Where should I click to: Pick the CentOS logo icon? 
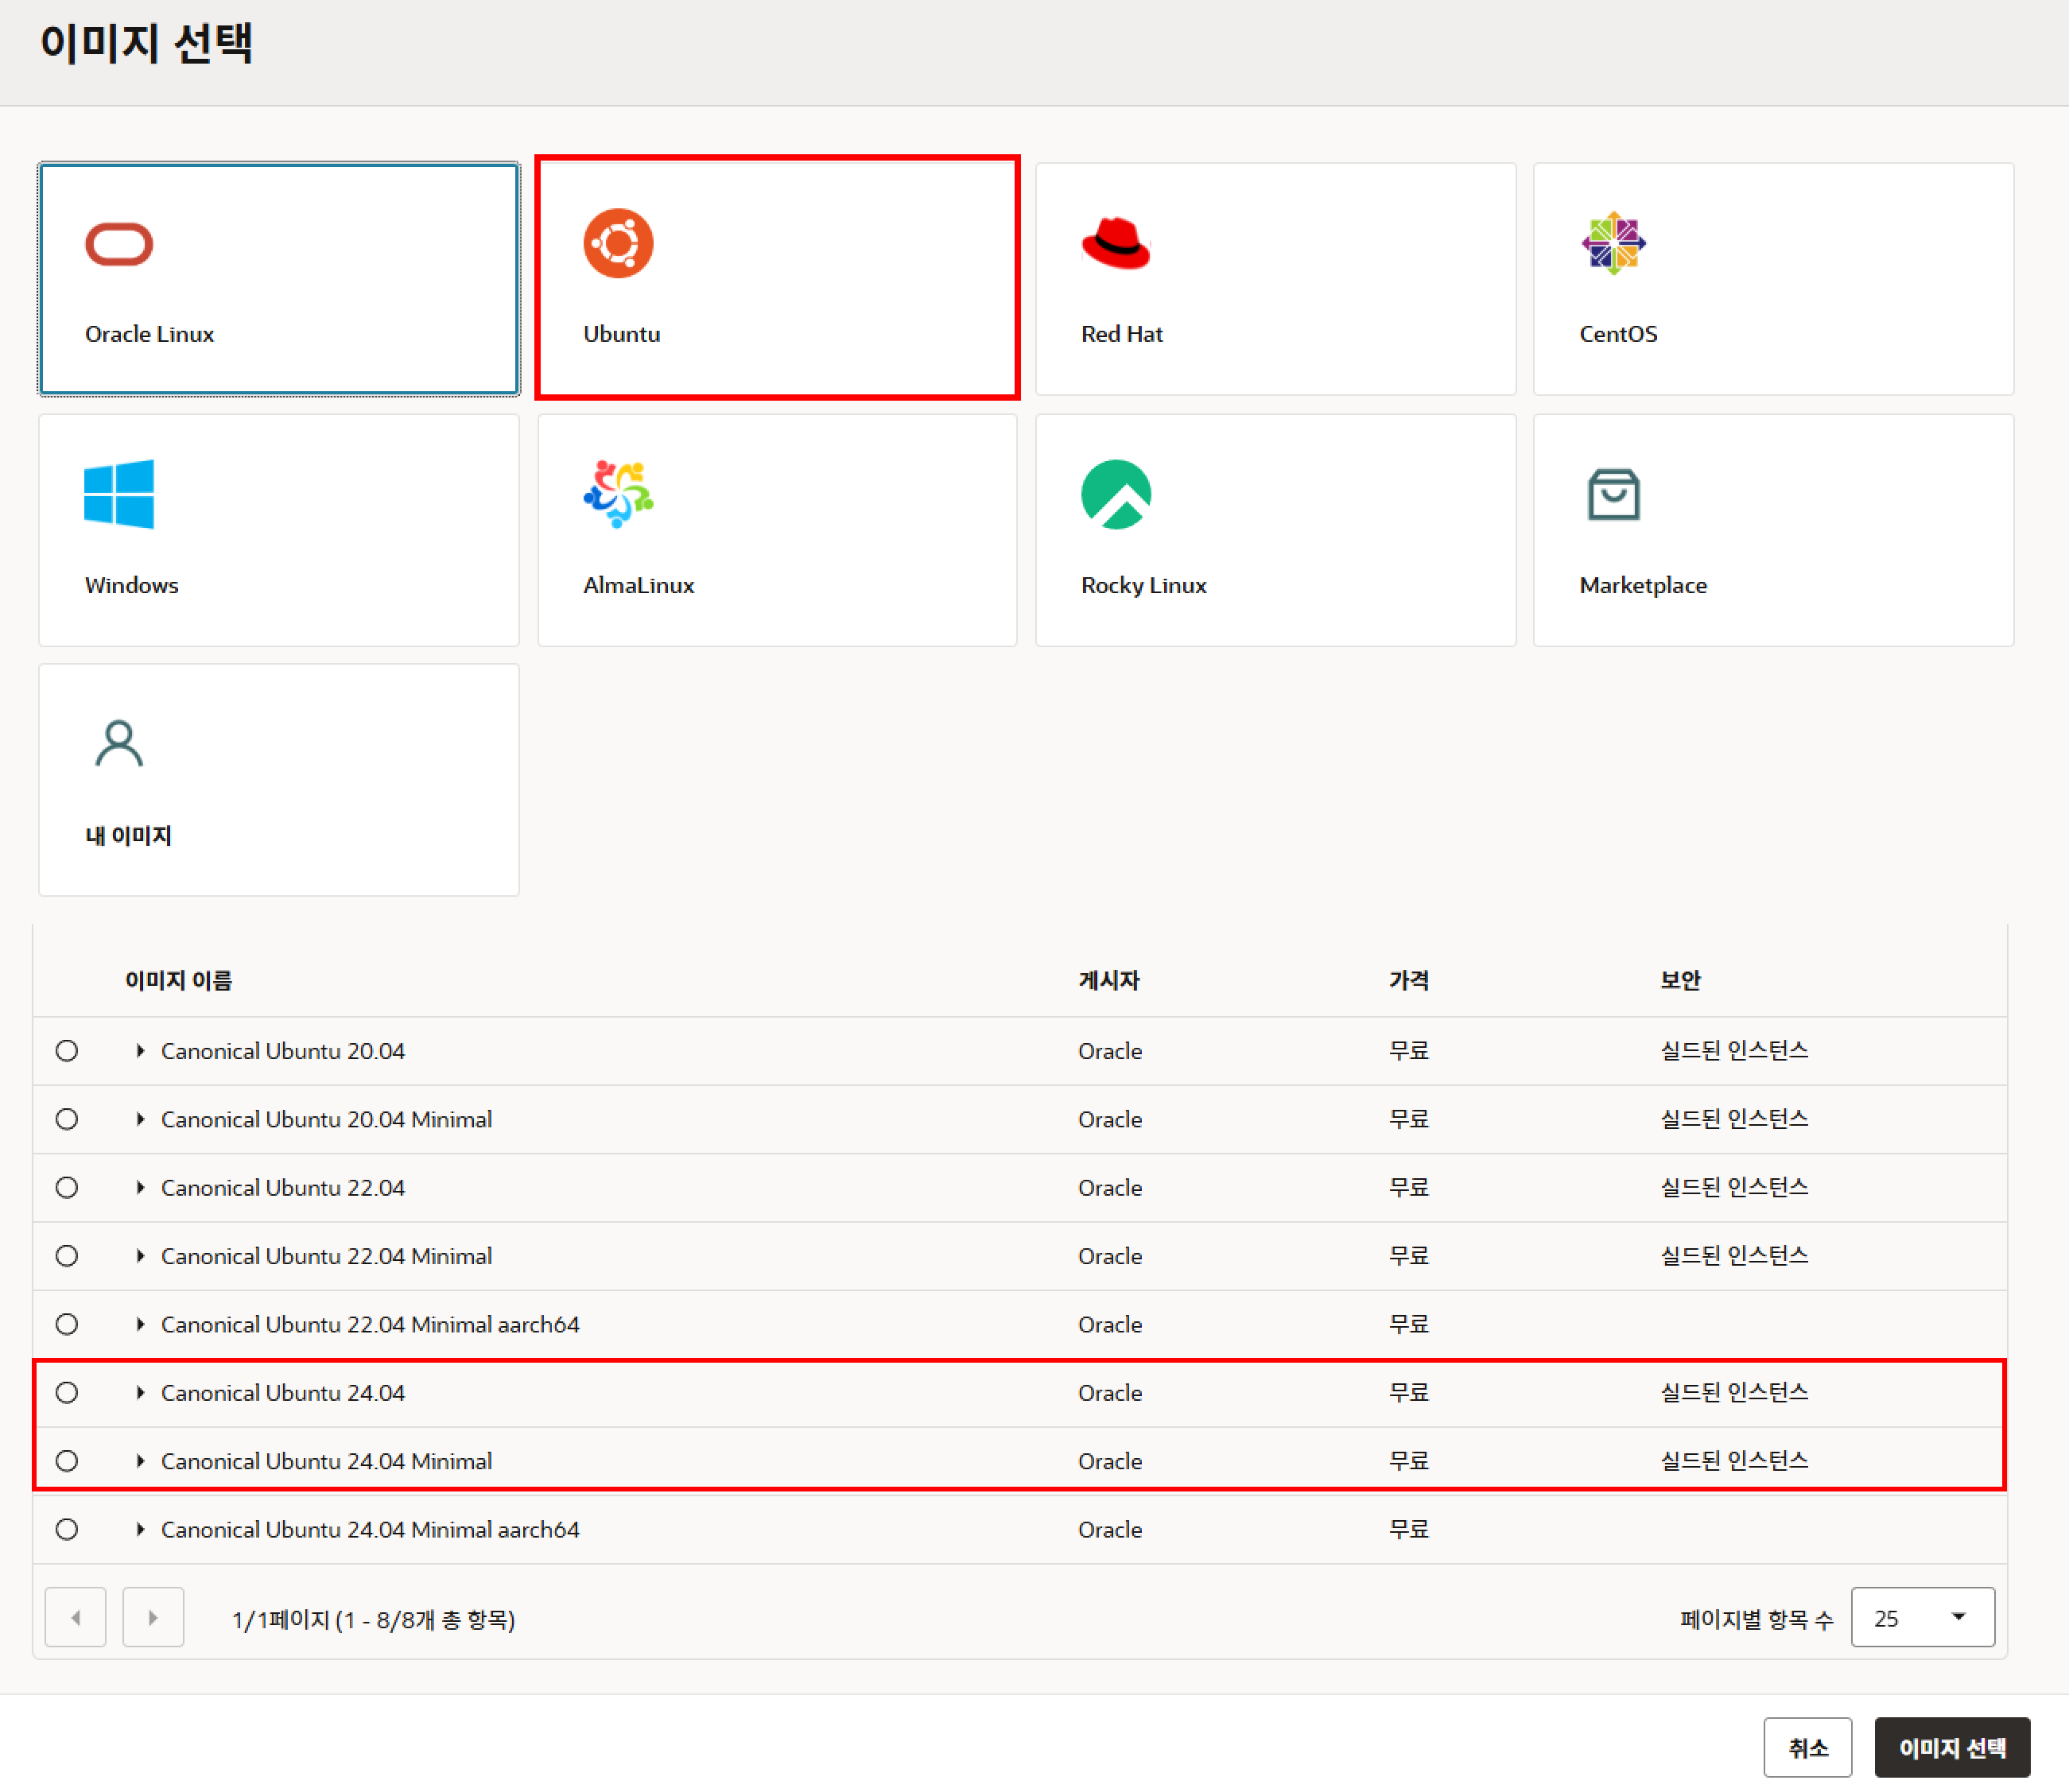1613,243
